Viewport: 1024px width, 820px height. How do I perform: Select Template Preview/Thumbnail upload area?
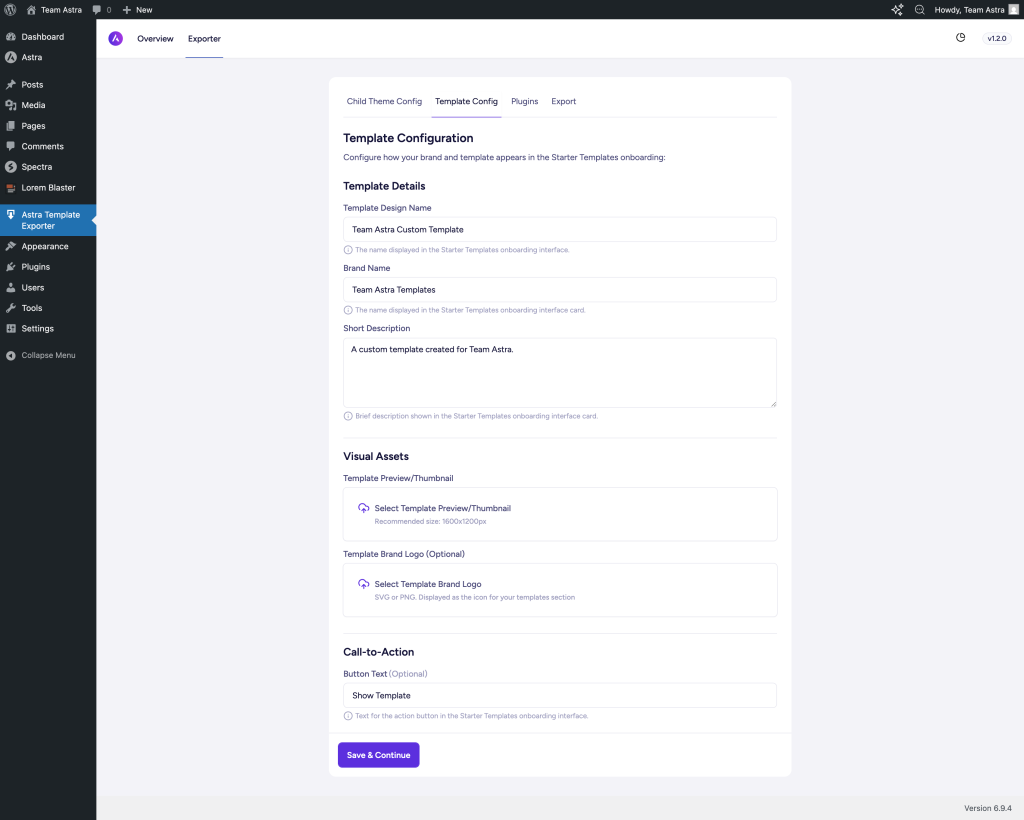[560, 513]
